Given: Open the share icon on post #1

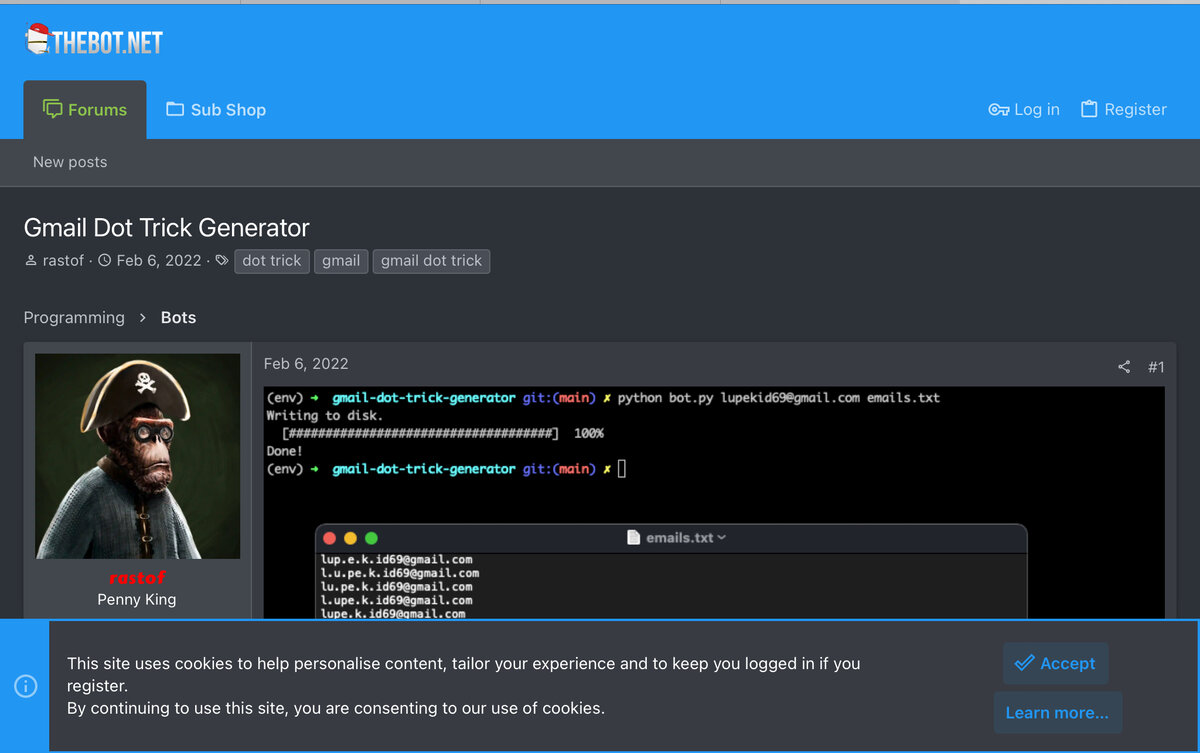Looking at the screenshot, I should [1123, 367].
